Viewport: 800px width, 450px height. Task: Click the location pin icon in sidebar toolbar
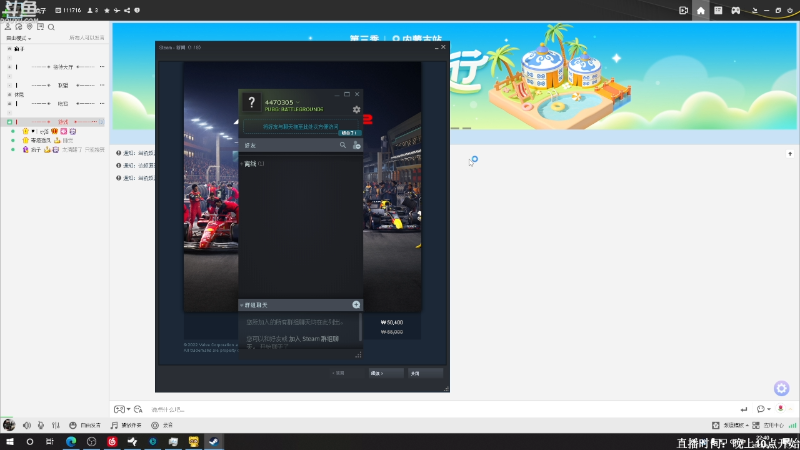30,27
